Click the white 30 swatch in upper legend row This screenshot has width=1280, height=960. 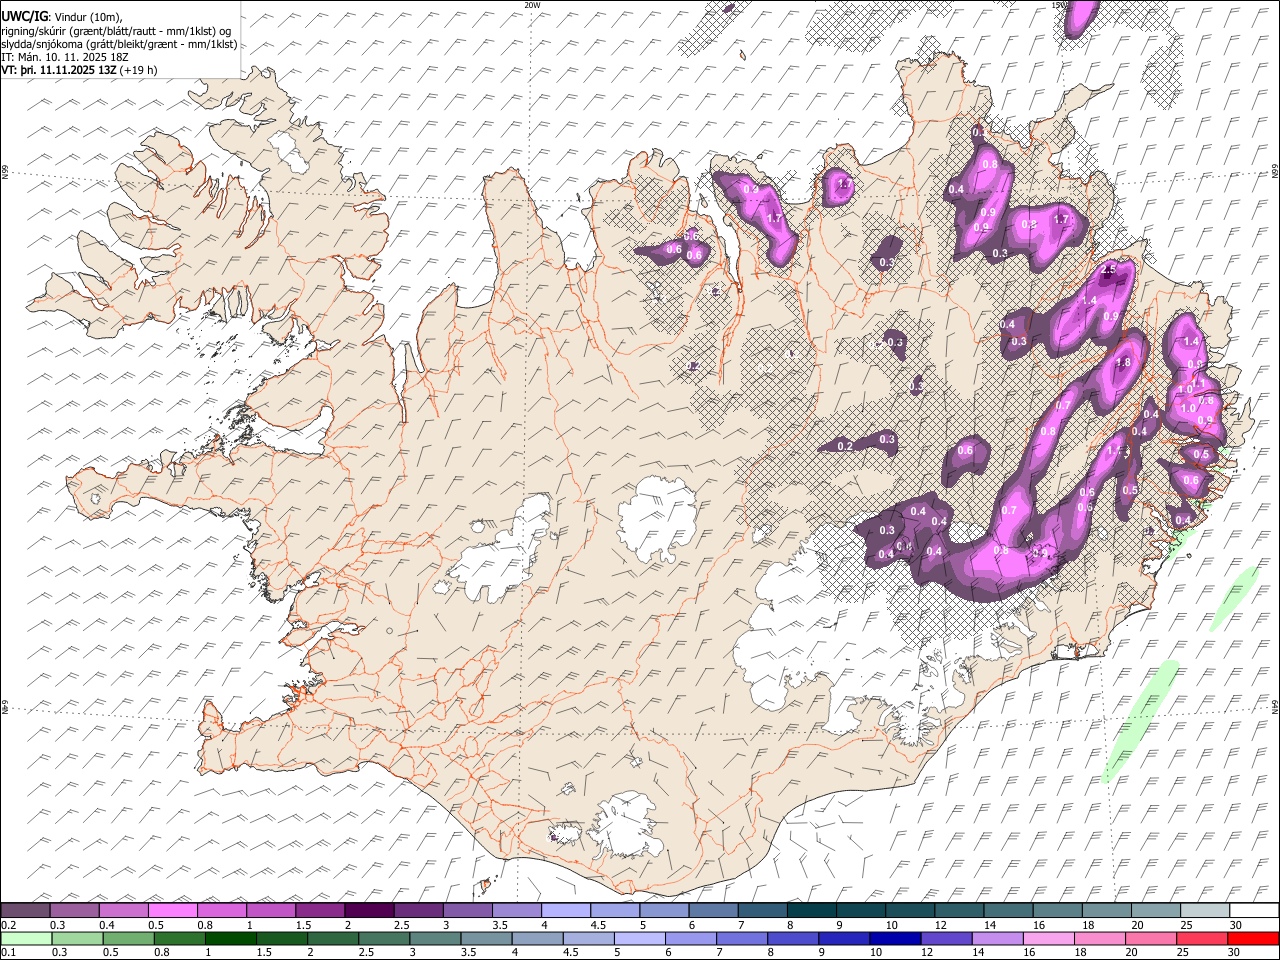(x=1254, y=910)
